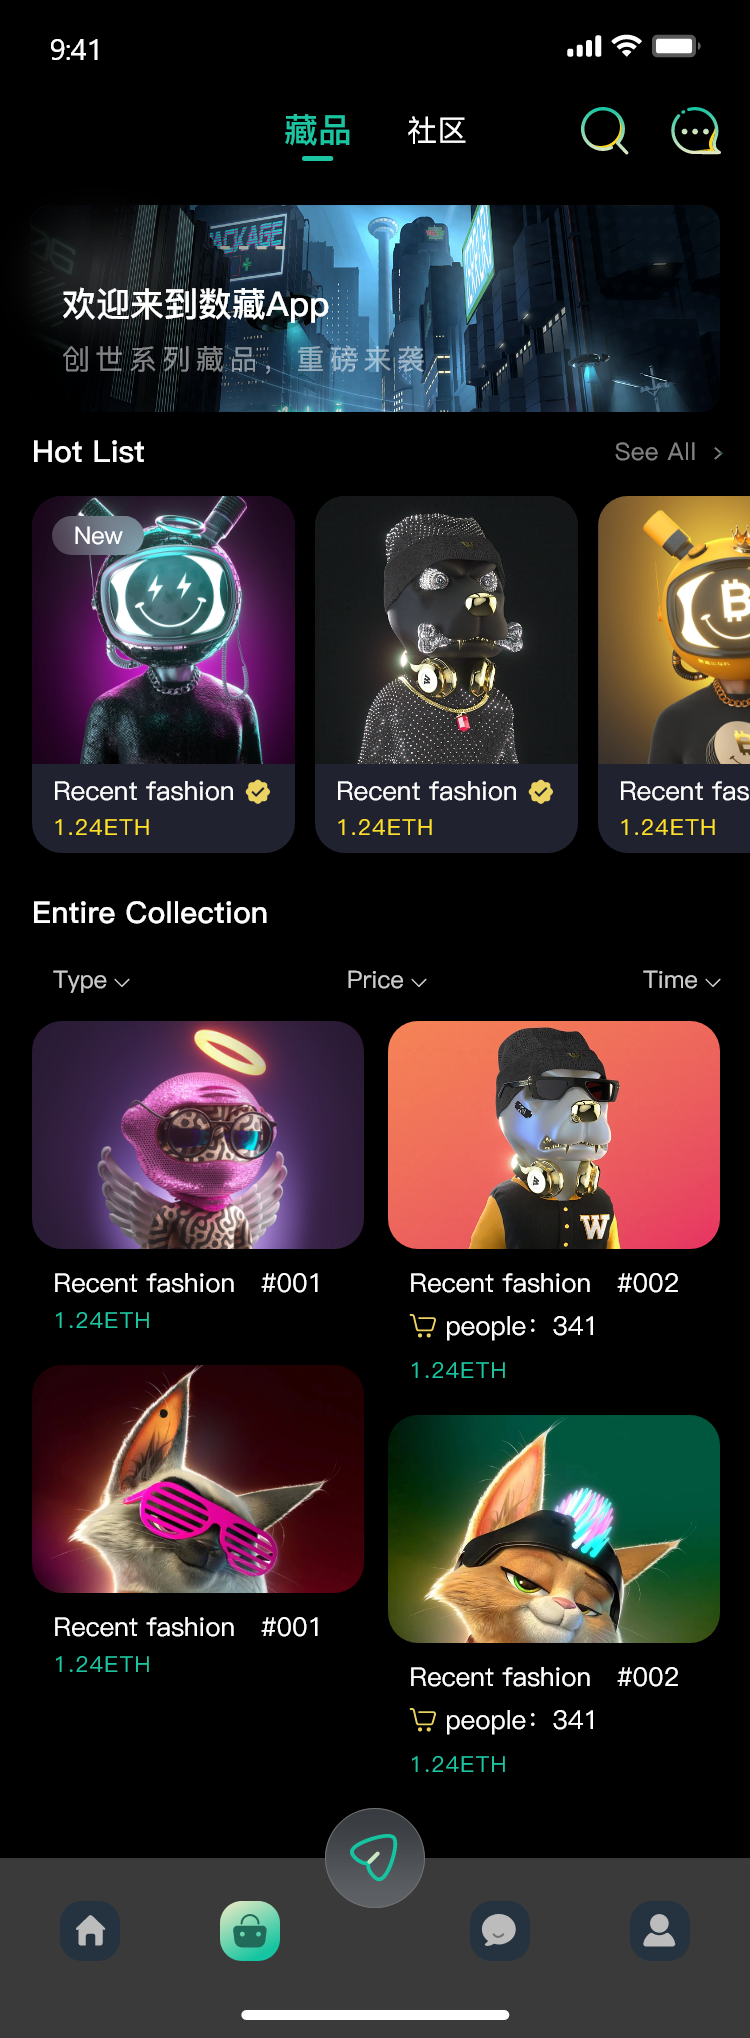
Task: Open messages icon in bottom navigation
Action: (x=500, y=1930)
